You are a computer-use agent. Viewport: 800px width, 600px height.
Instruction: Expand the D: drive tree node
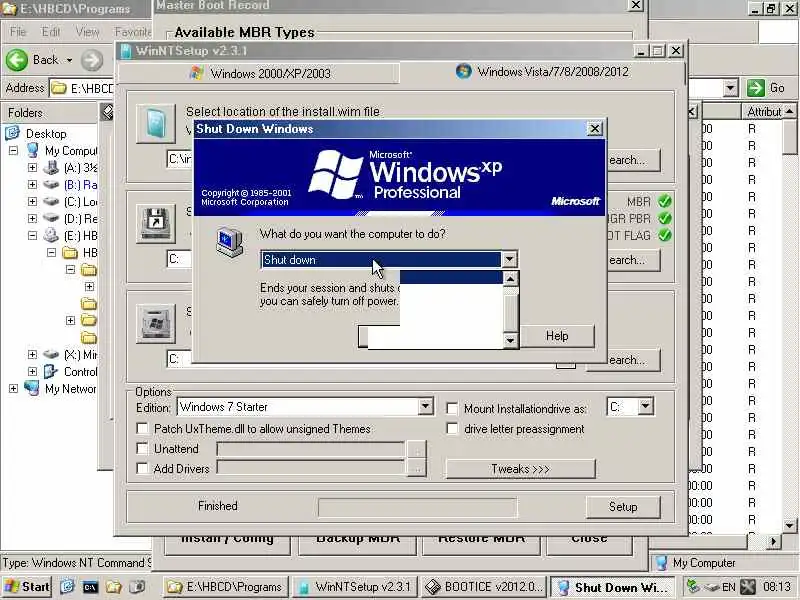click(x=32, y=218)
